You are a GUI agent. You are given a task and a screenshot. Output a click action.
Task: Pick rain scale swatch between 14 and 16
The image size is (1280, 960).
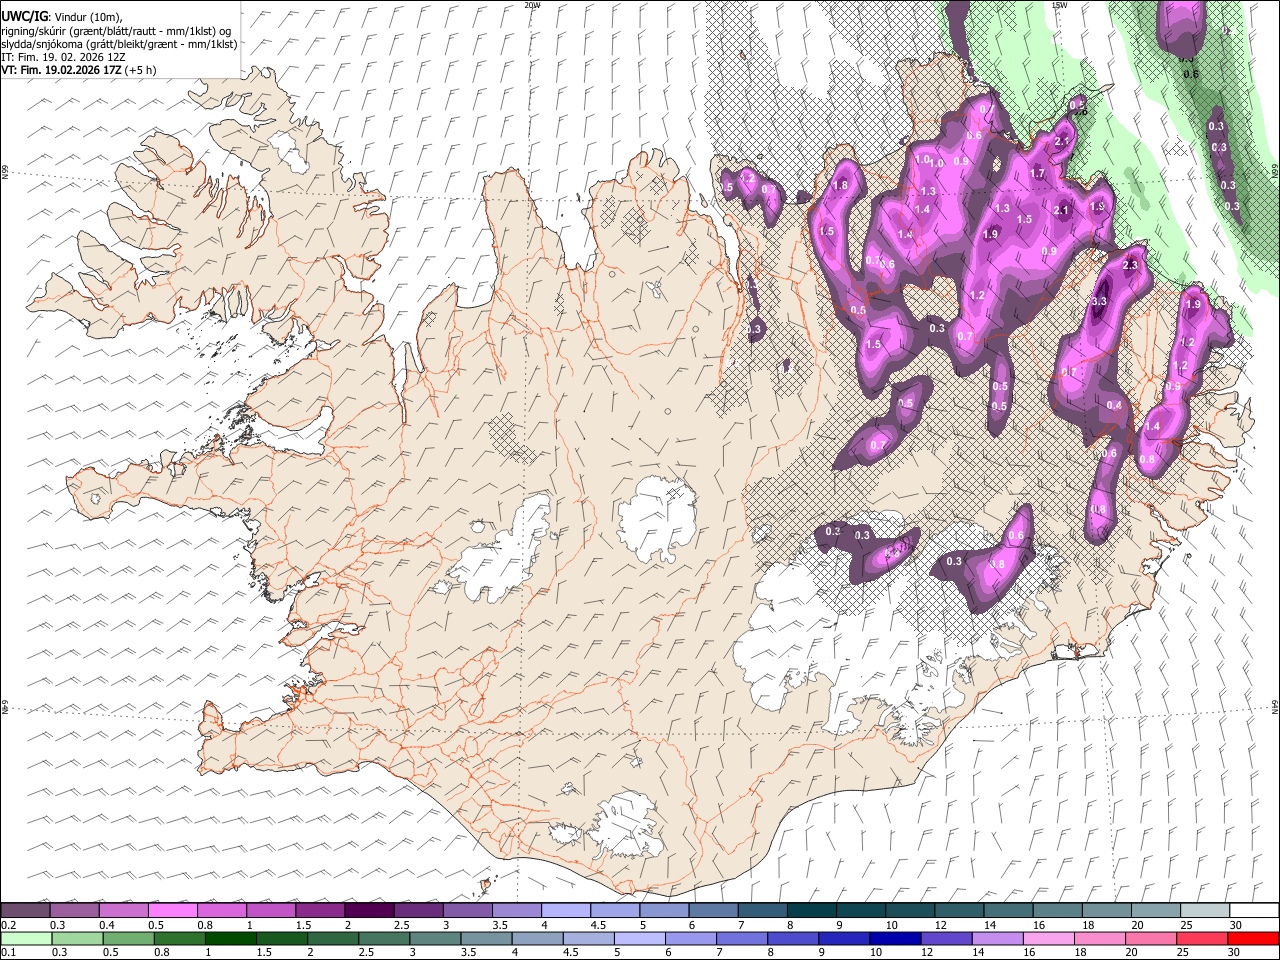point(997,940)
